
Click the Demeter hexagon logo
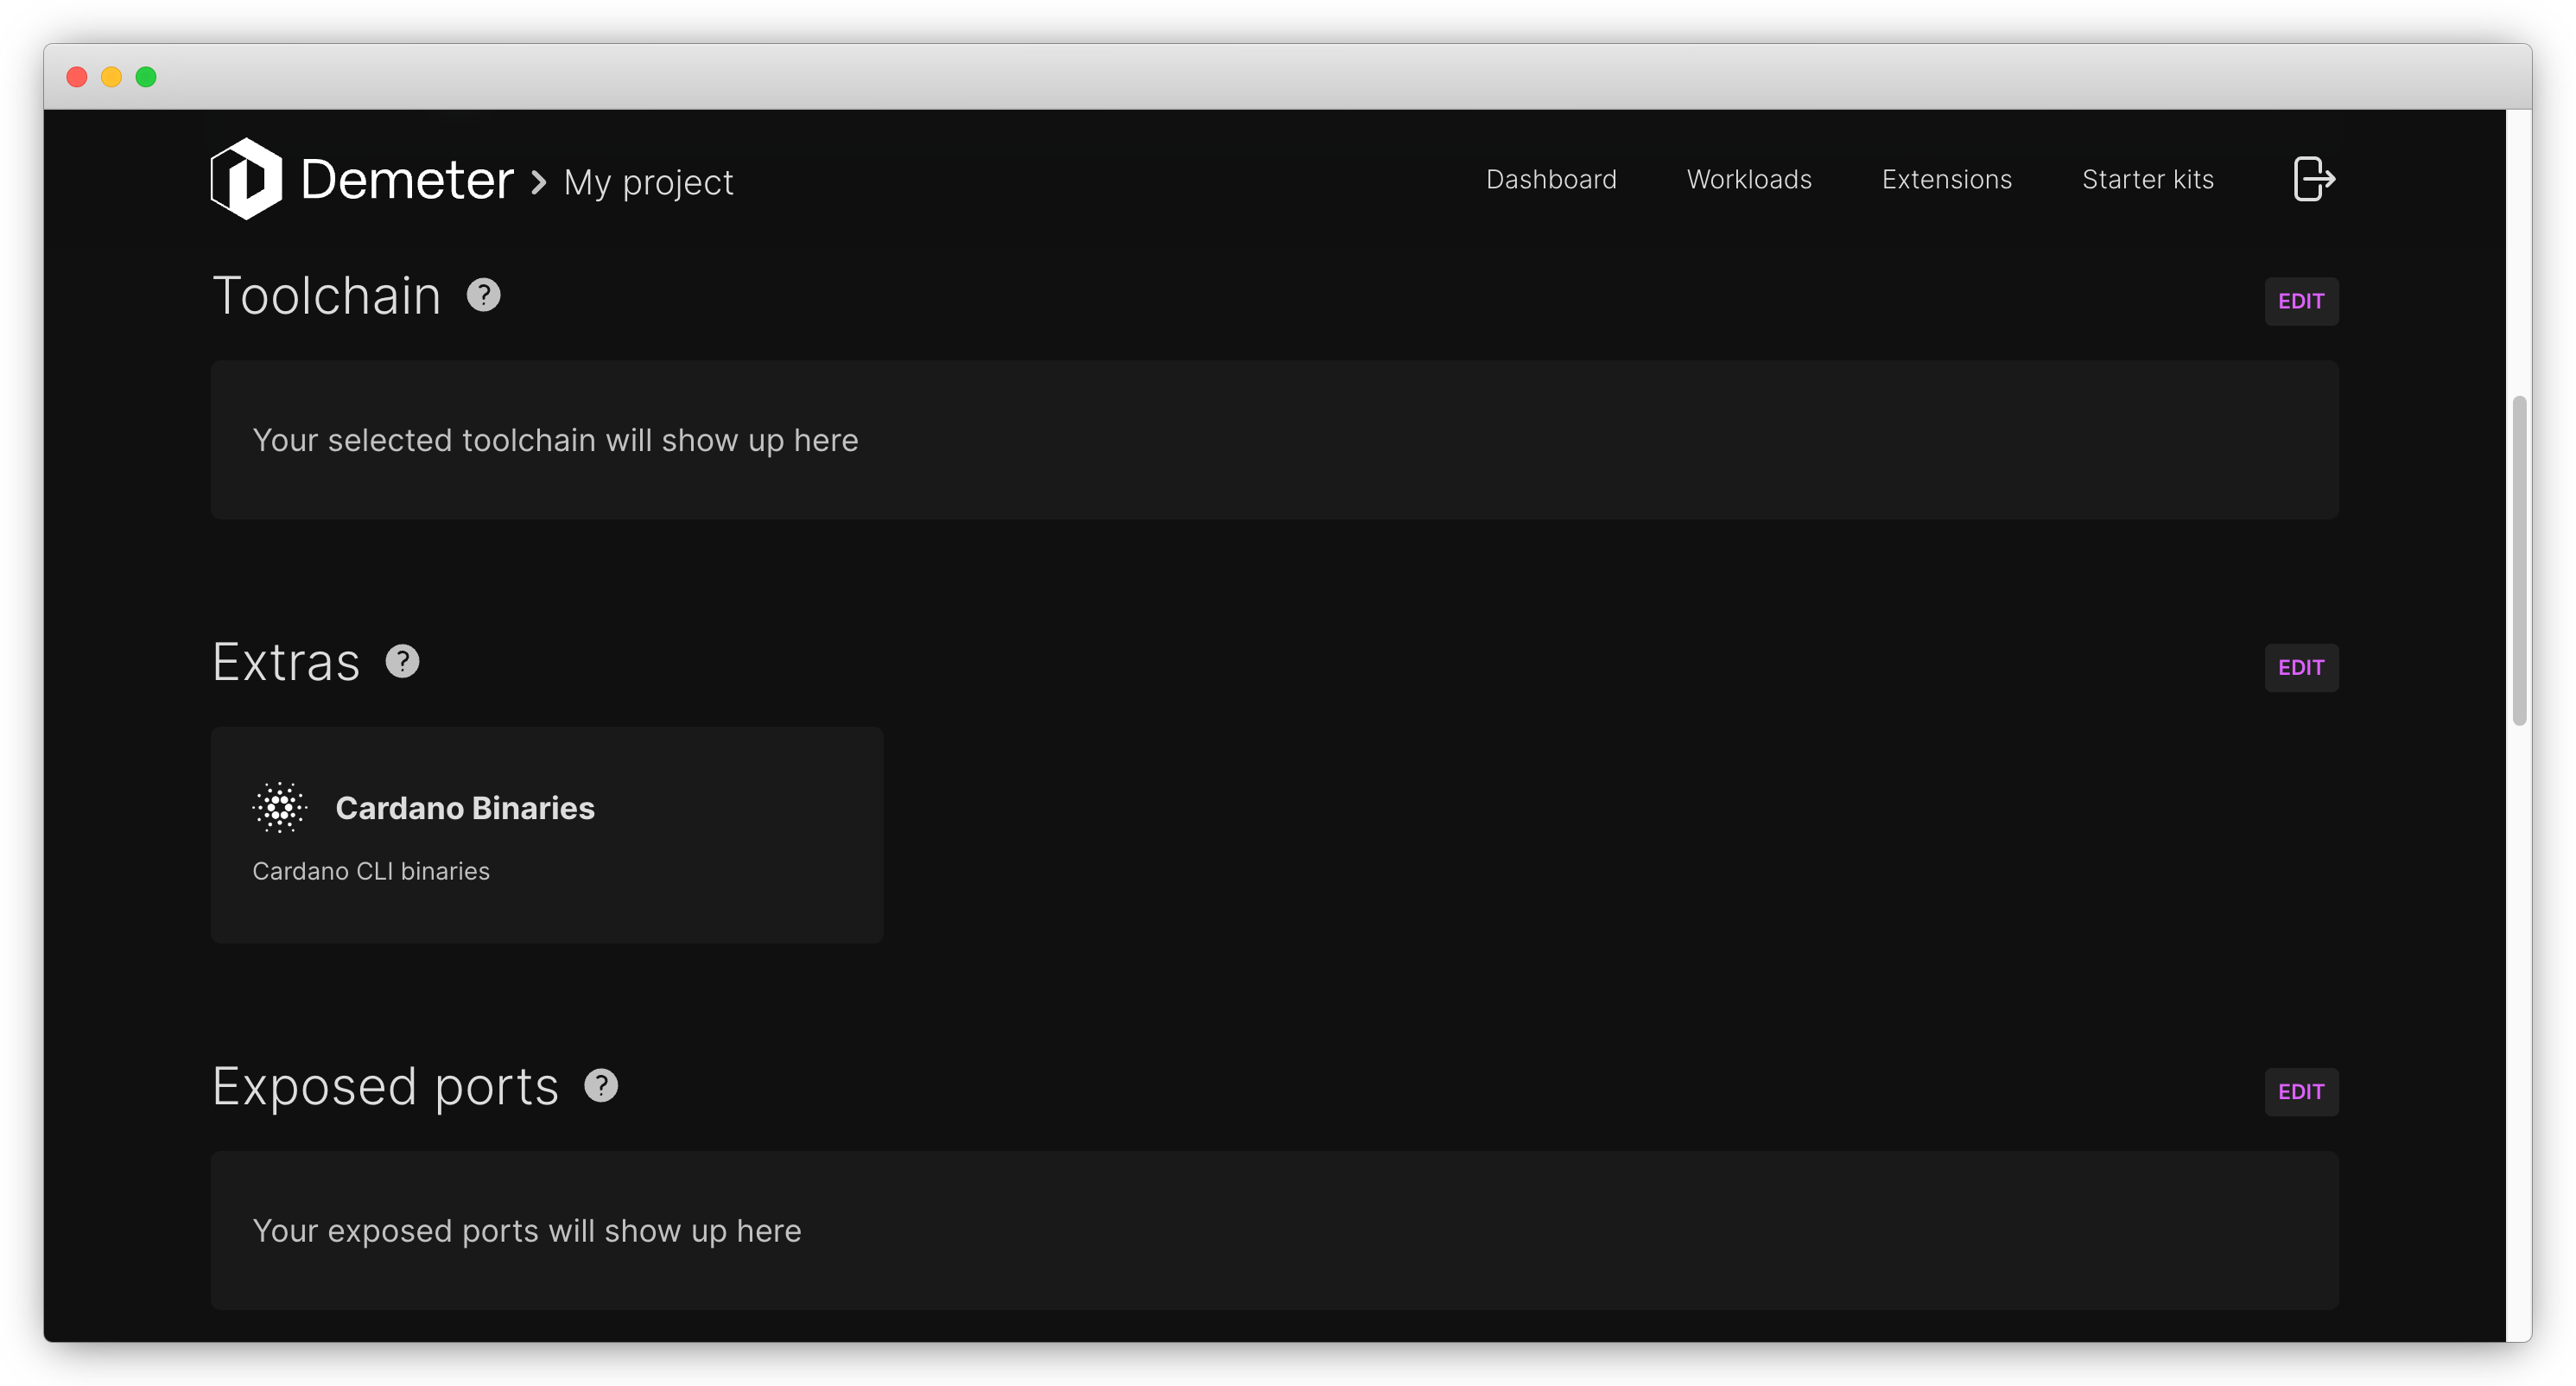[246, 179]
